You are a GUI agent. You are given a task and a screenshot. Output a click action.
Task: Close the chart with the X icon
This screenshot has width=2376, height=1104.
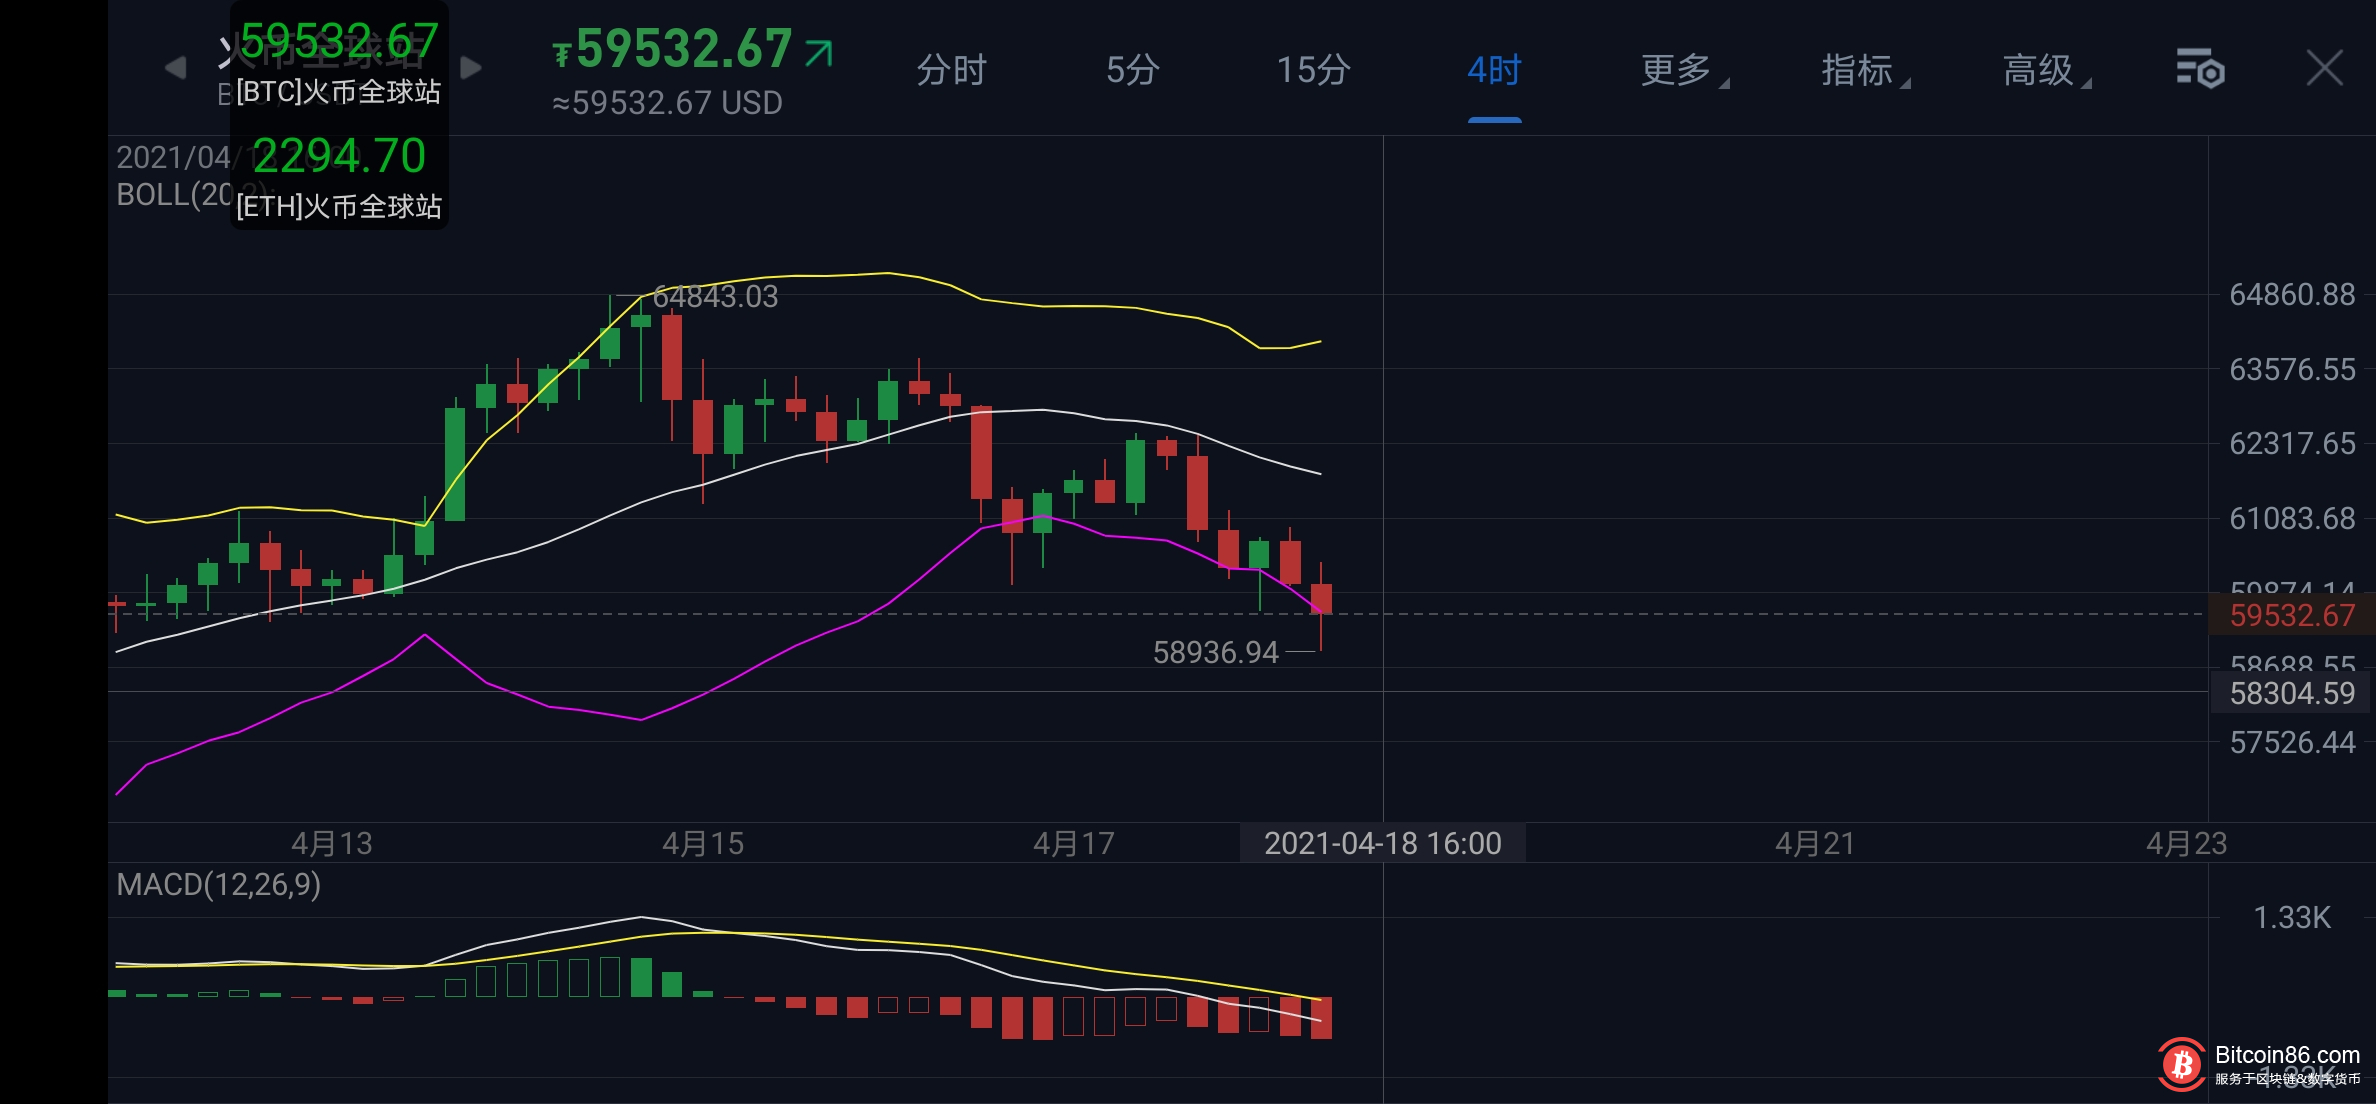(x=2324, y=69)
